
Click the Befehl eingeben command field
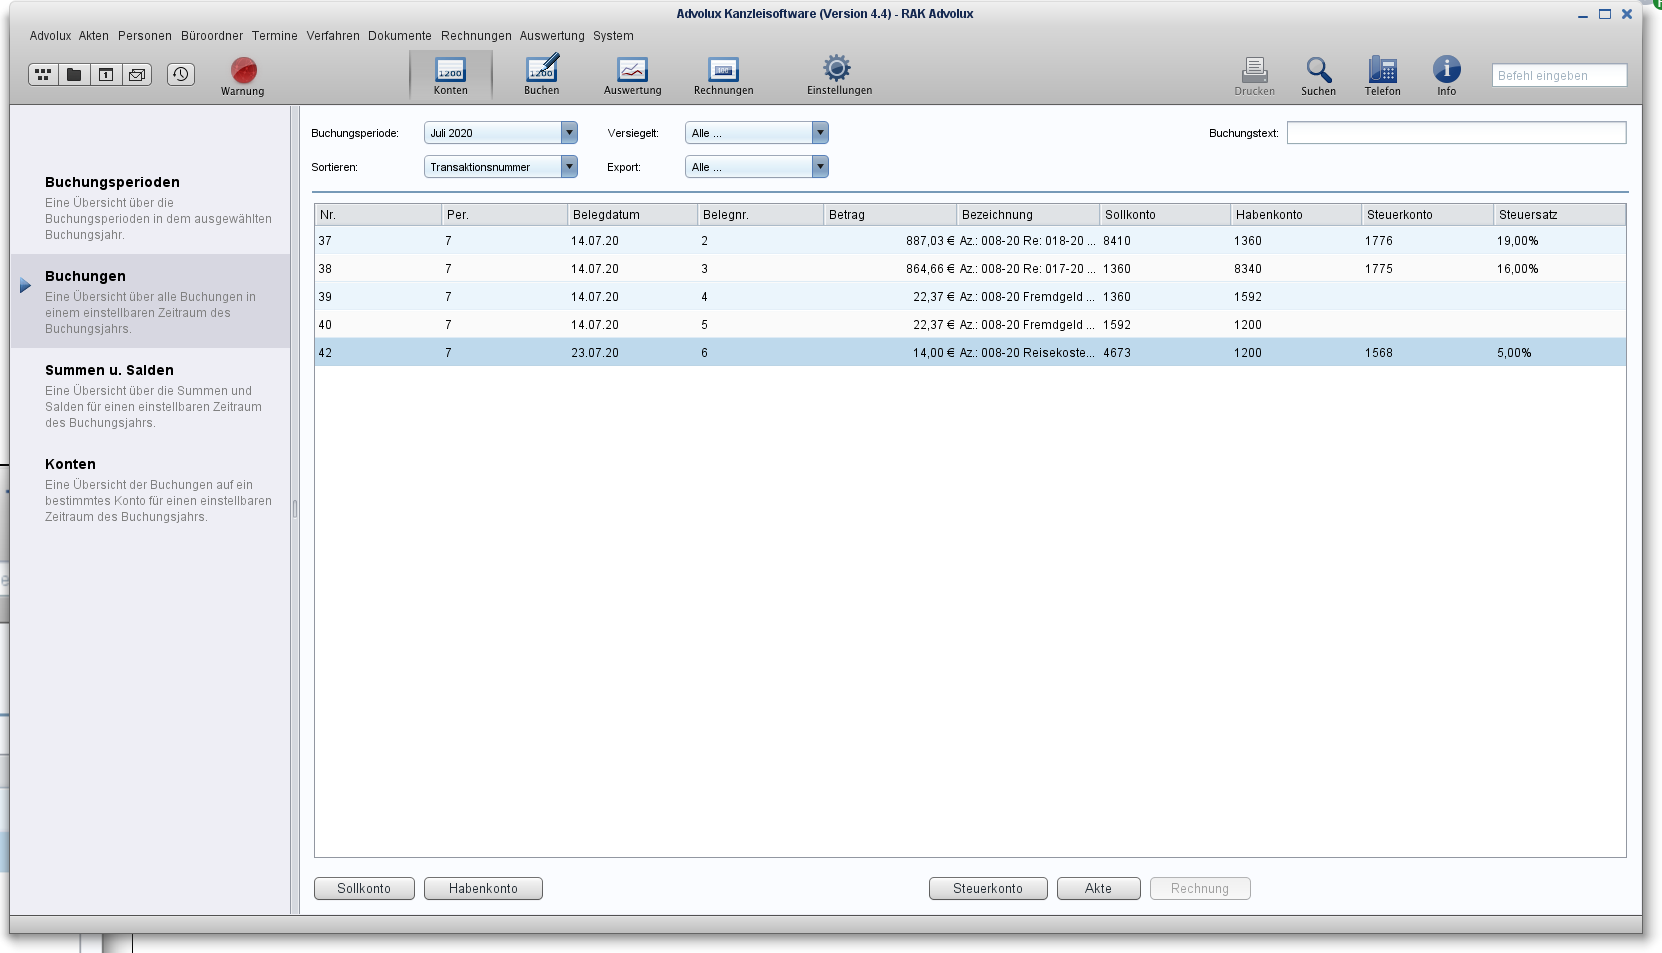(x=1559, y=76)
